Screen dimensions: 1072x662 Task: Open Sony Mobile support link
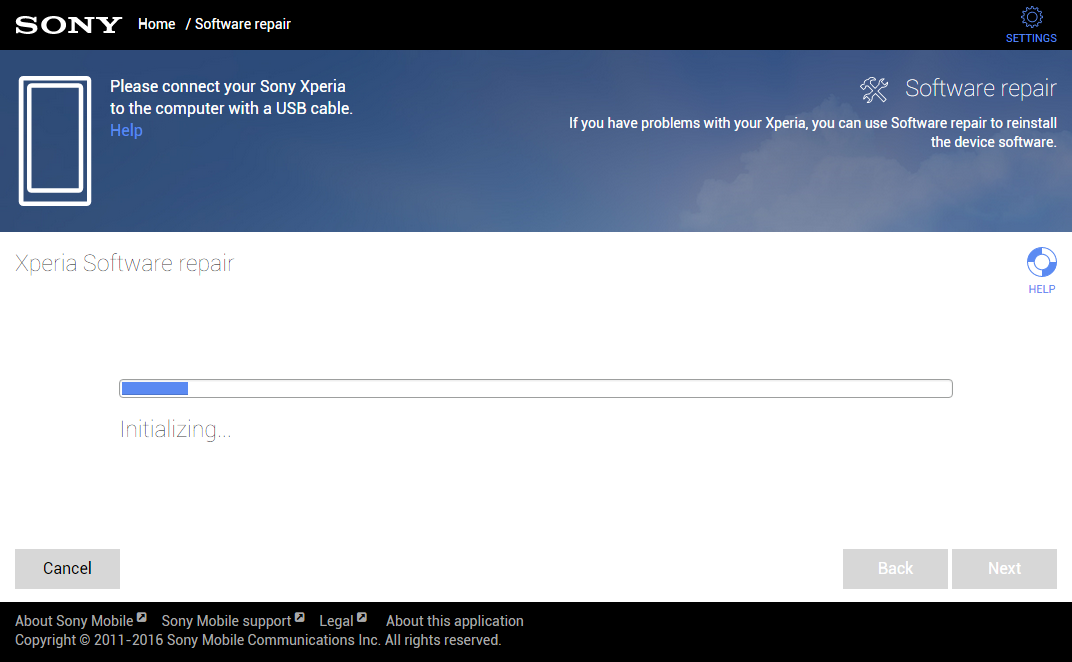[226, 621]
